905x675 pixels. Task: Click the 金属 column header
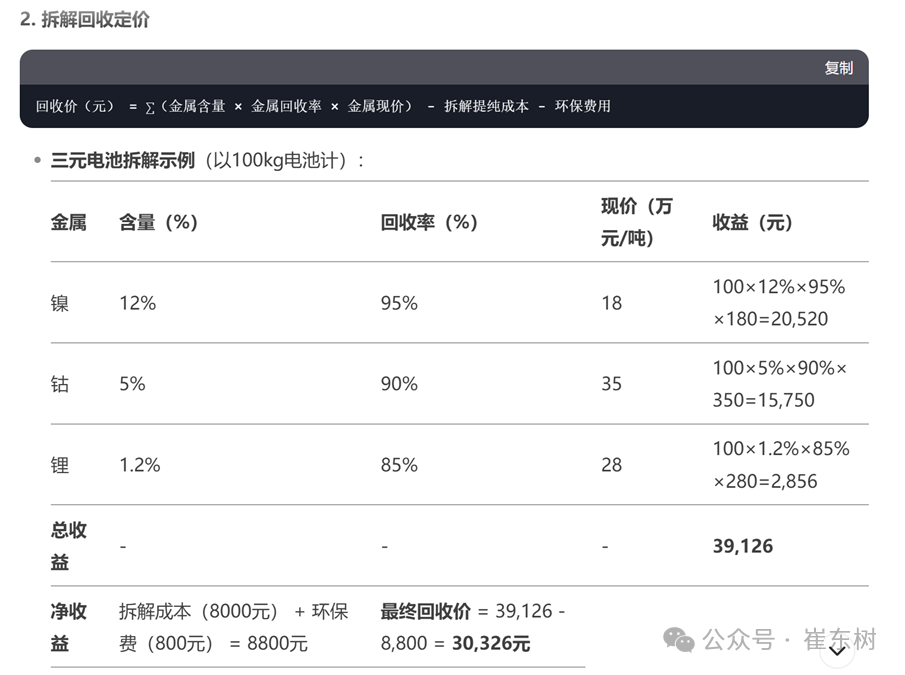tap(69, 222)
